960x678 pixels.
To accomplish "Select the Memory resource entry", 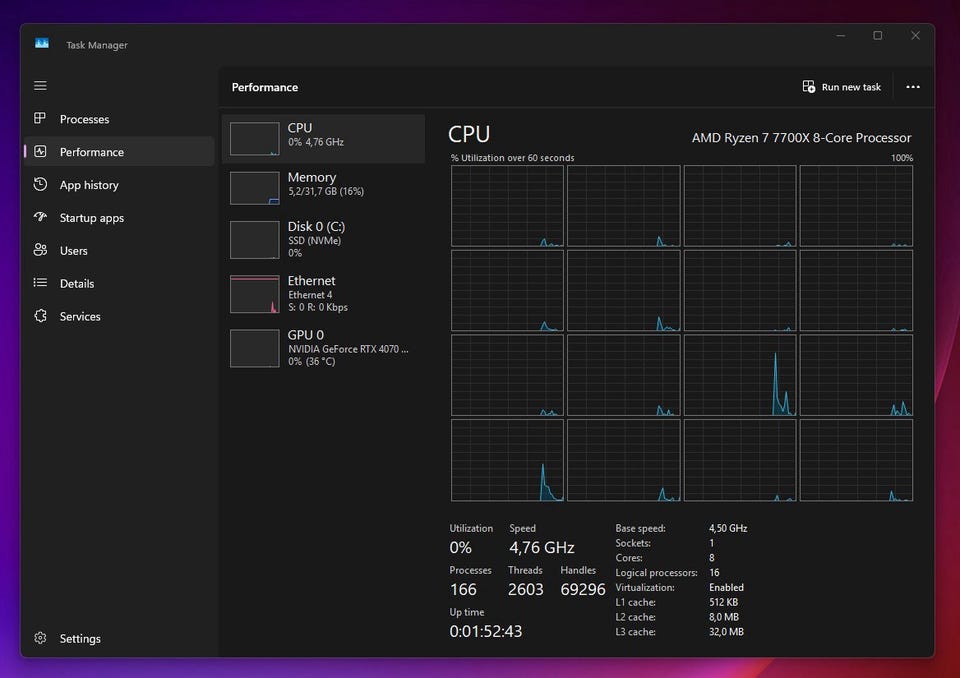I will coord(323,187).
